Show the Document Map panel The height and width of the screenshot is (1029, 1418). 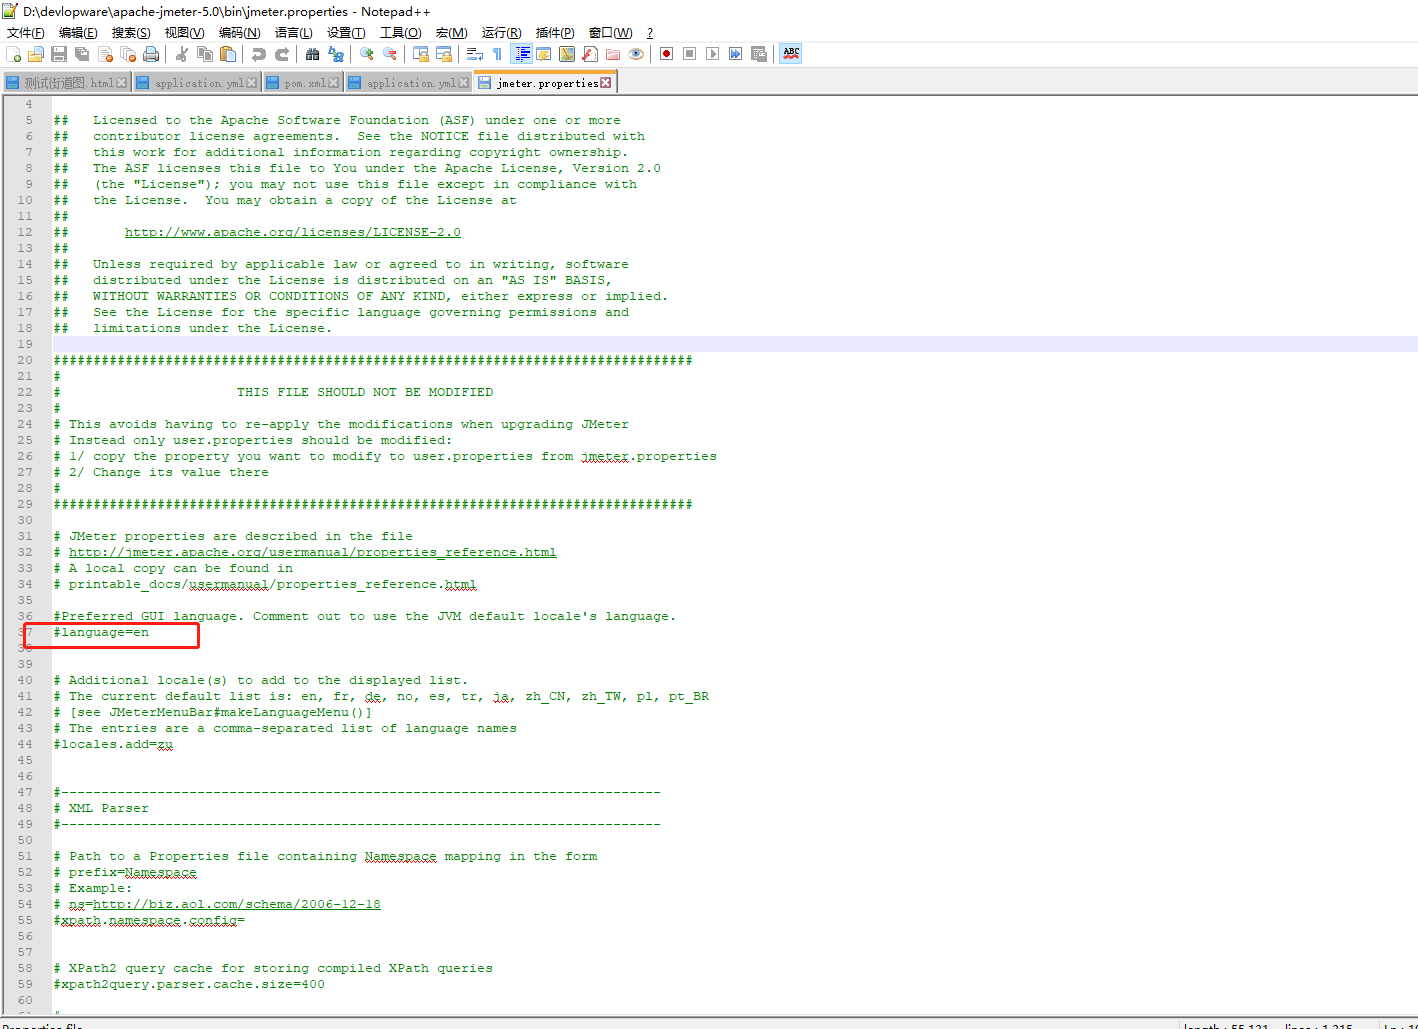click(567, 54)
